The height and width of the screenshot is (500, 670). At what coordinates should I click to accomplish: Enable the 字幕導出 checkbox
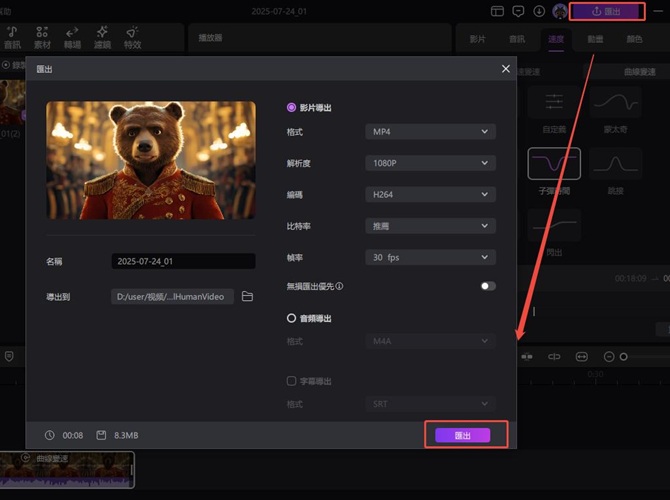pos(291,381)
